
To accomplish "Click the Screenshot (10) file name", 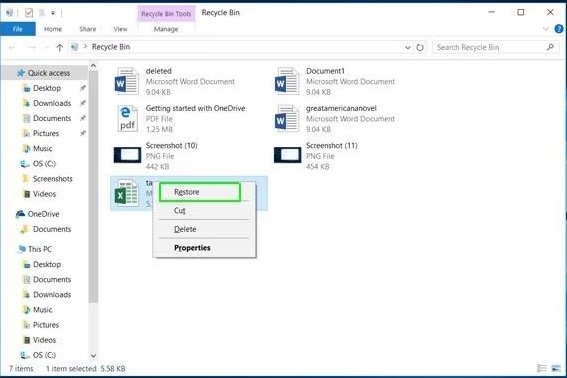I will point(171,145).
